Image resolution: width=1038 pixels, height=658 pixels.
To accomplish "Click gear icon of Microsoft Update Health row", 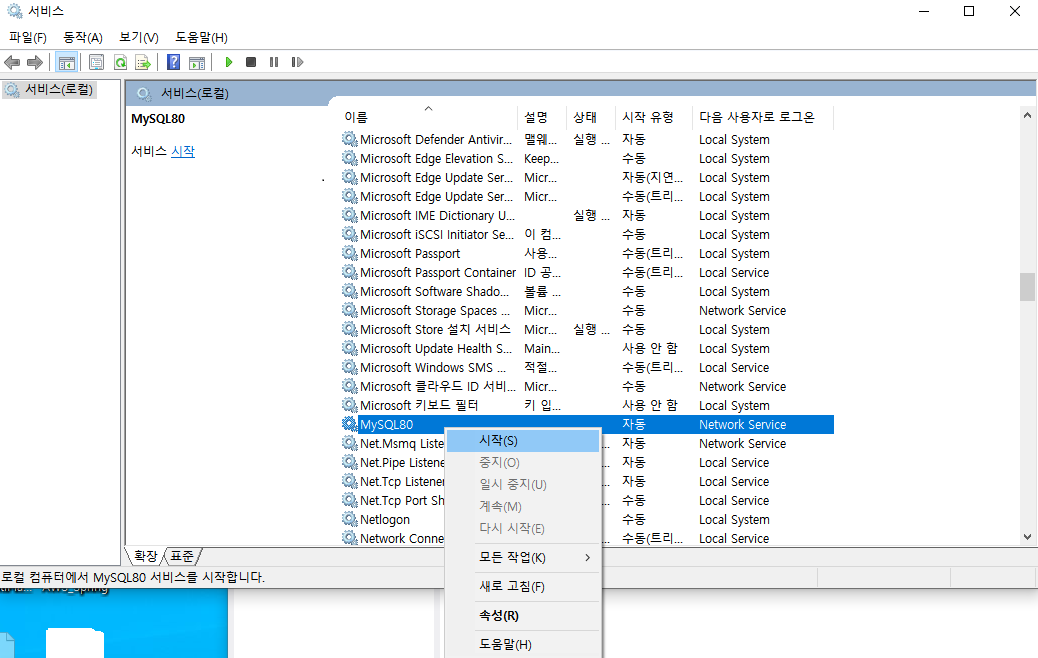I will coord(350,348).
